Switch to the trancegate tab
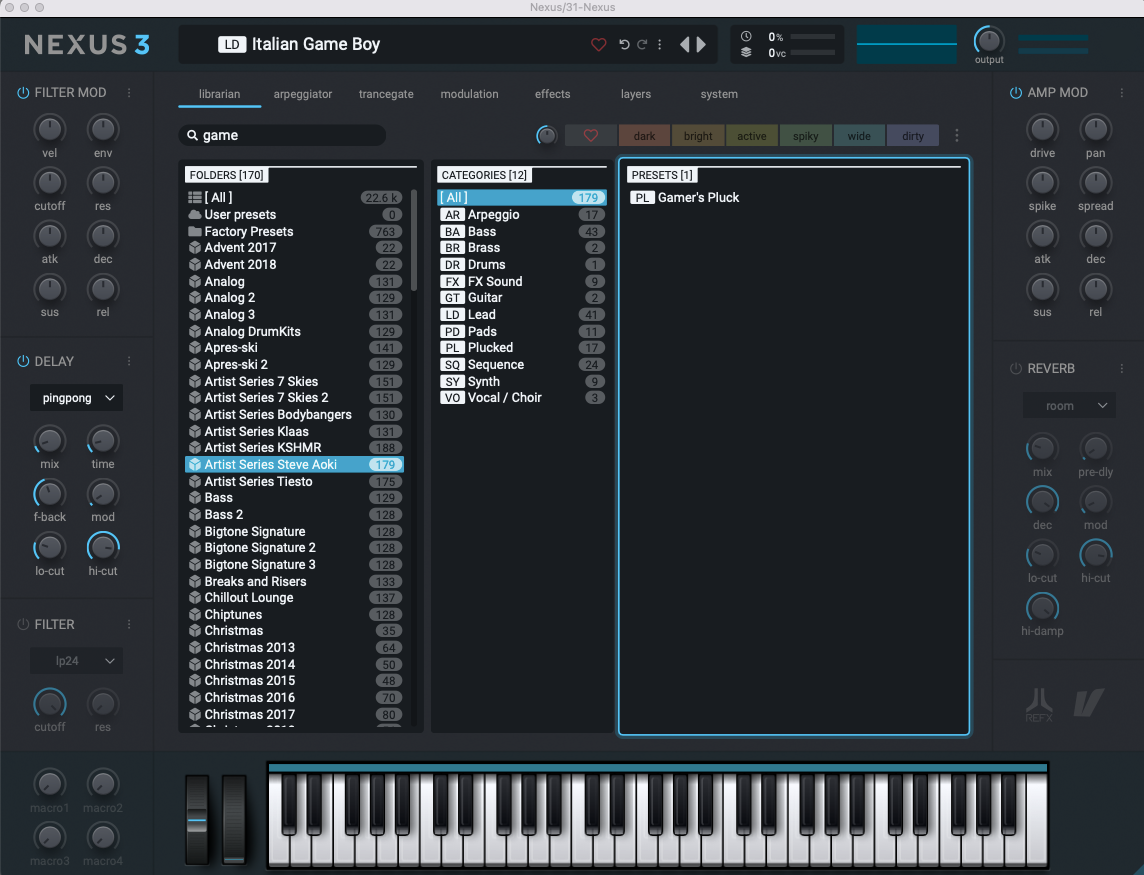The width and height of the screenshot is (1144, 875). click(386, 94)
